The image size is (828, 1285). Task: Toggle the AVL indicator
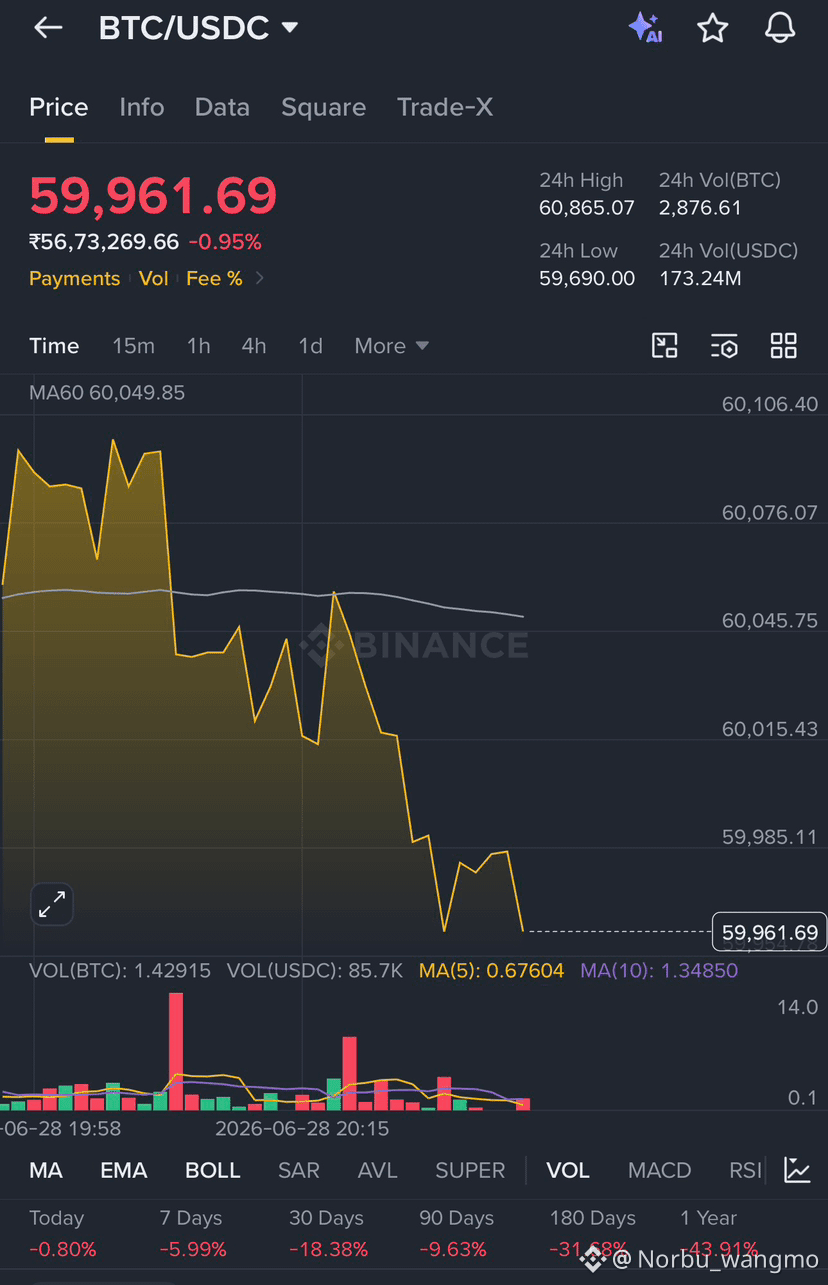378,1170
